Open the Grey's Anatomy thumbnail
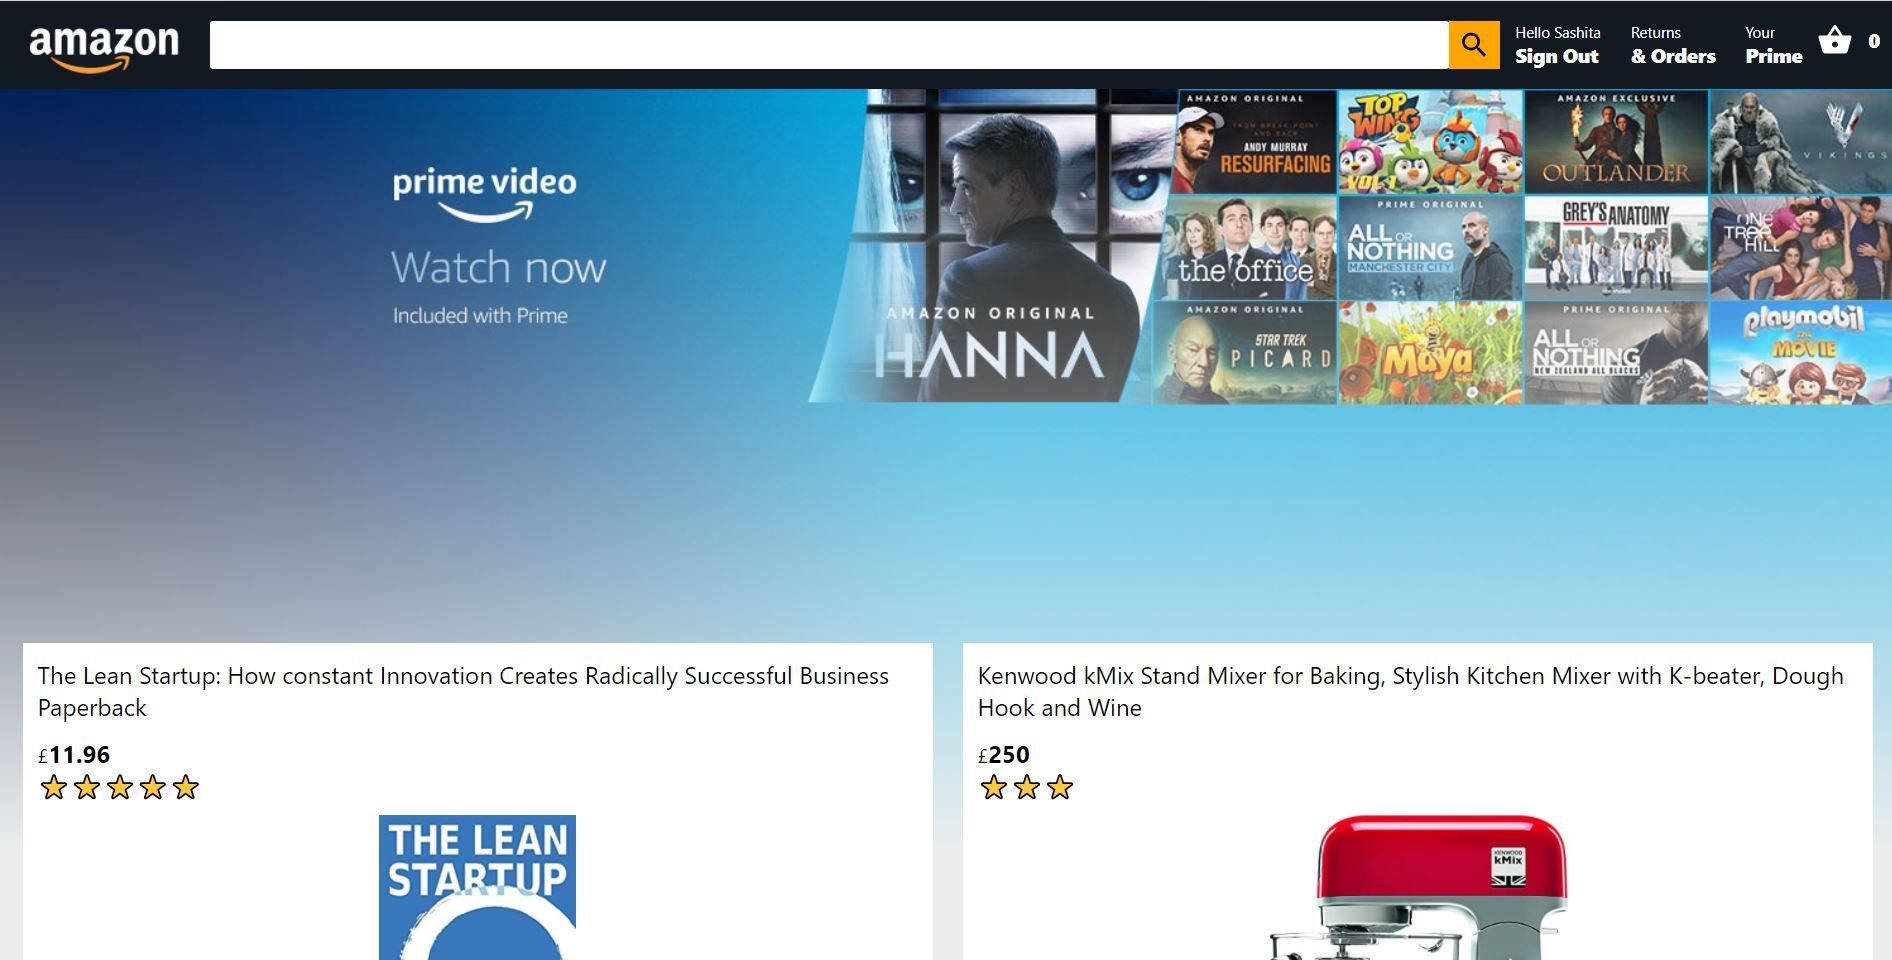1892x960 pixels. pyautogui.click(x=1616, y=247)
